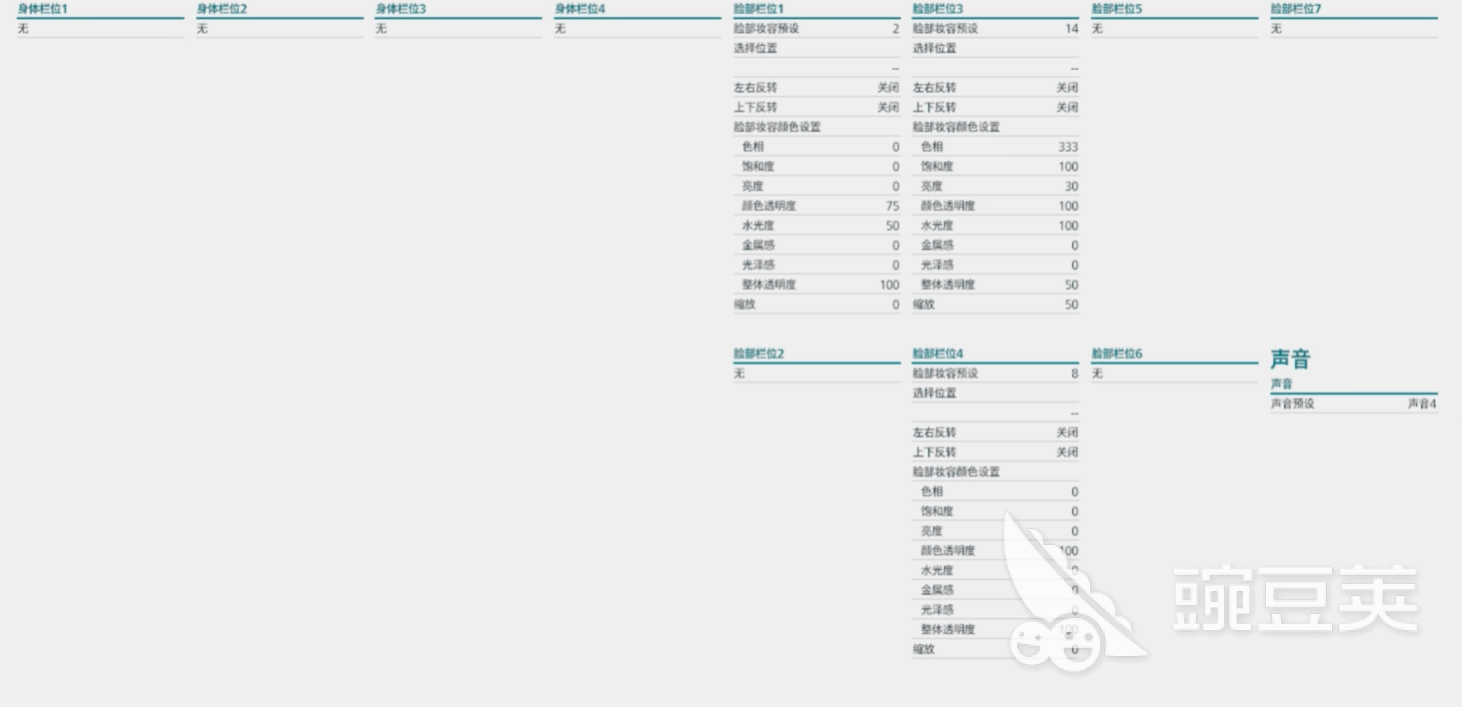Open 声音预设 showing 声音4
This screenshot has width=1462, height=707.
click(1353, 404)
